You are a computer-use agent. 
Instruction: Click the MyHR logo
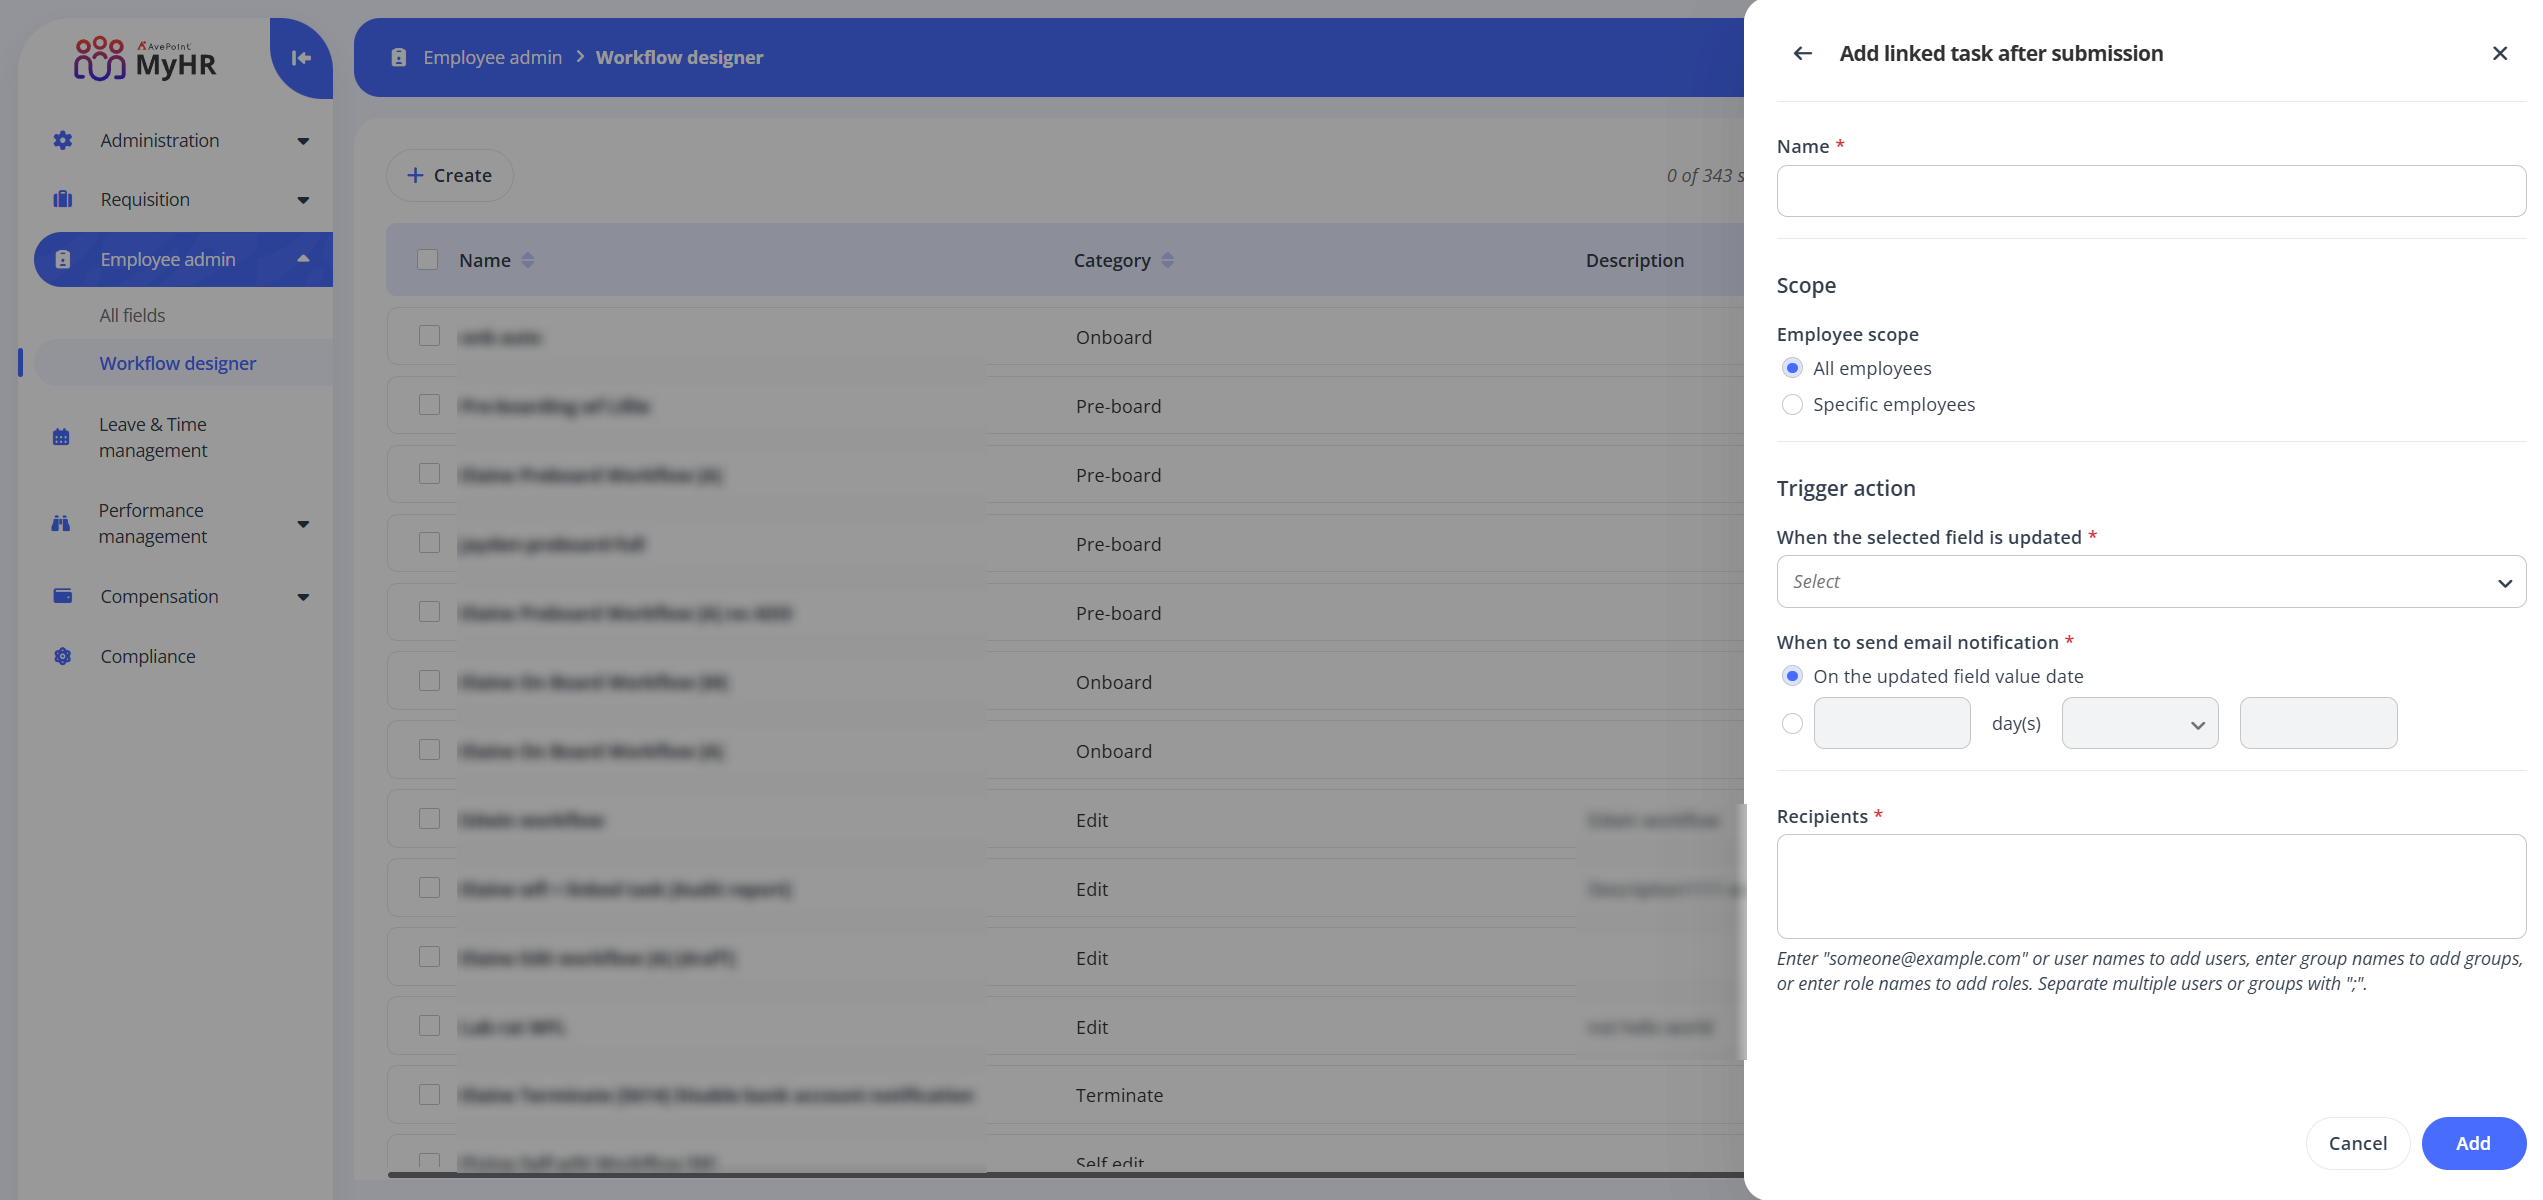point(144,59)
